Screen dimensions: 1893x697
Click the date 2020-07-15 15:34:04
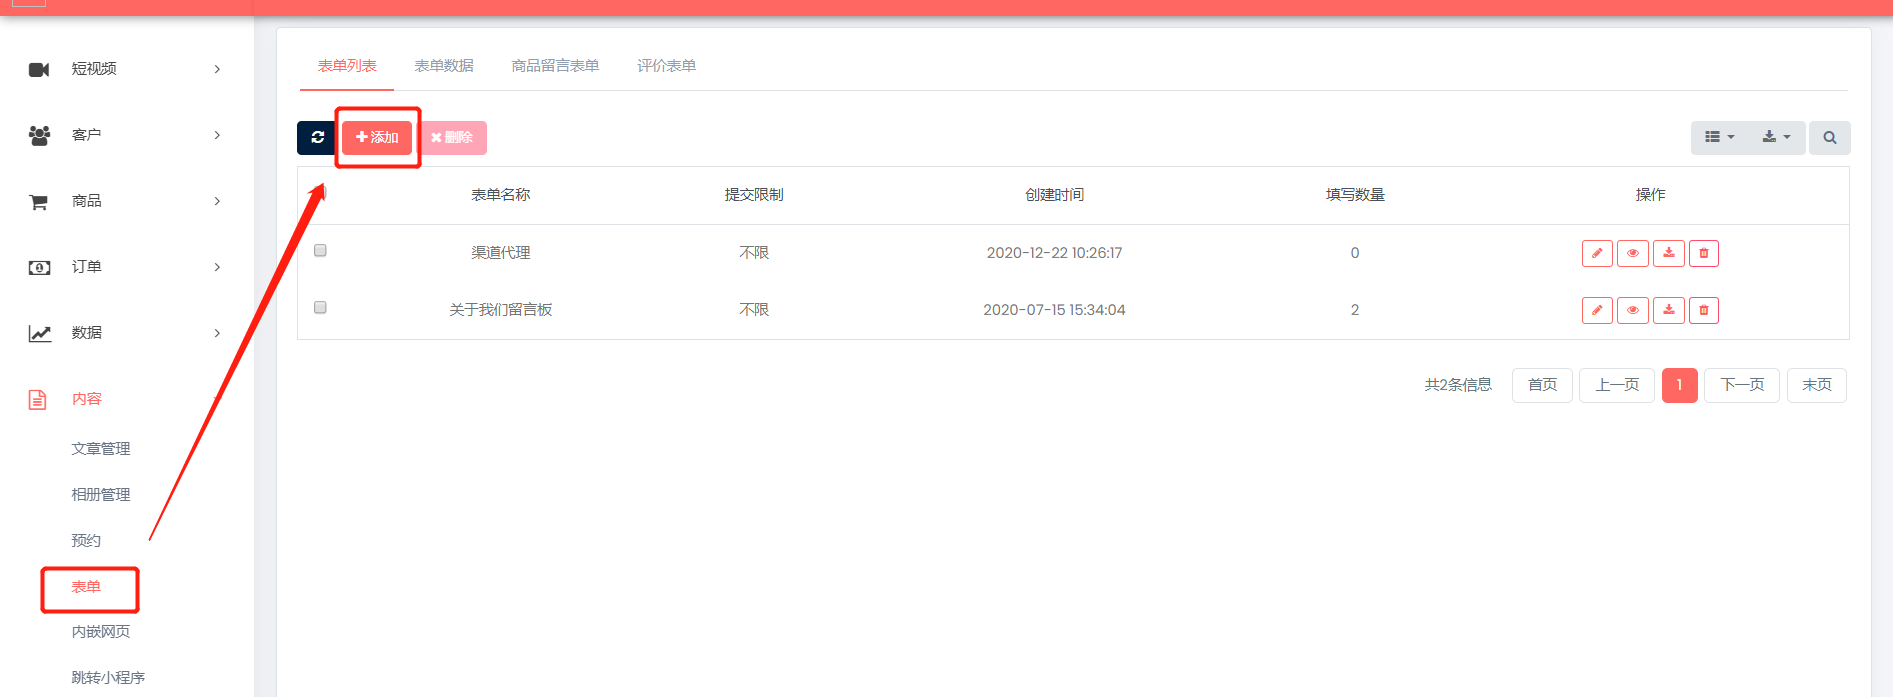pos(1054,310)
